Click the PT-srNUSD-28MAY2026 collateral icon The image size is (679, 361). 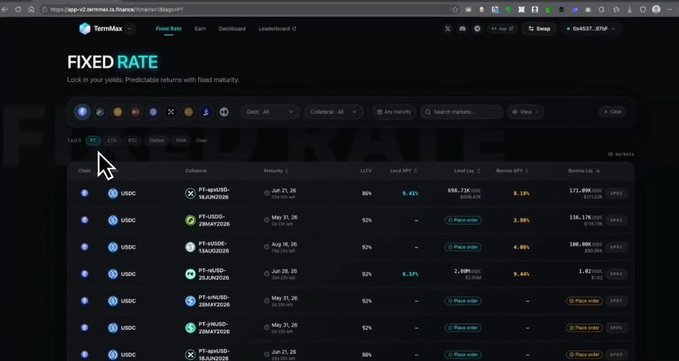(191, 301)
